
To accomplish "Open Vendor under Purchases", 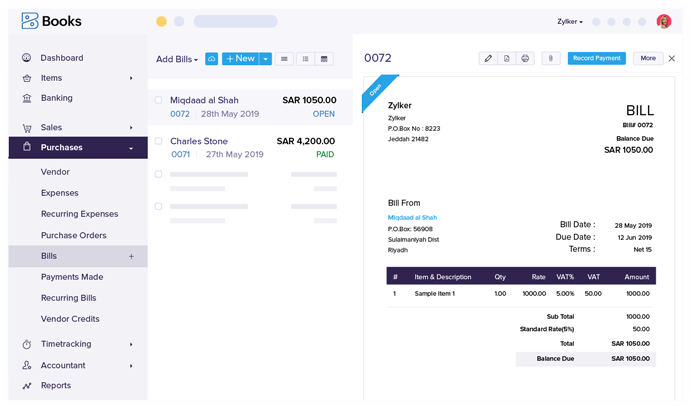I will (55, 172).
